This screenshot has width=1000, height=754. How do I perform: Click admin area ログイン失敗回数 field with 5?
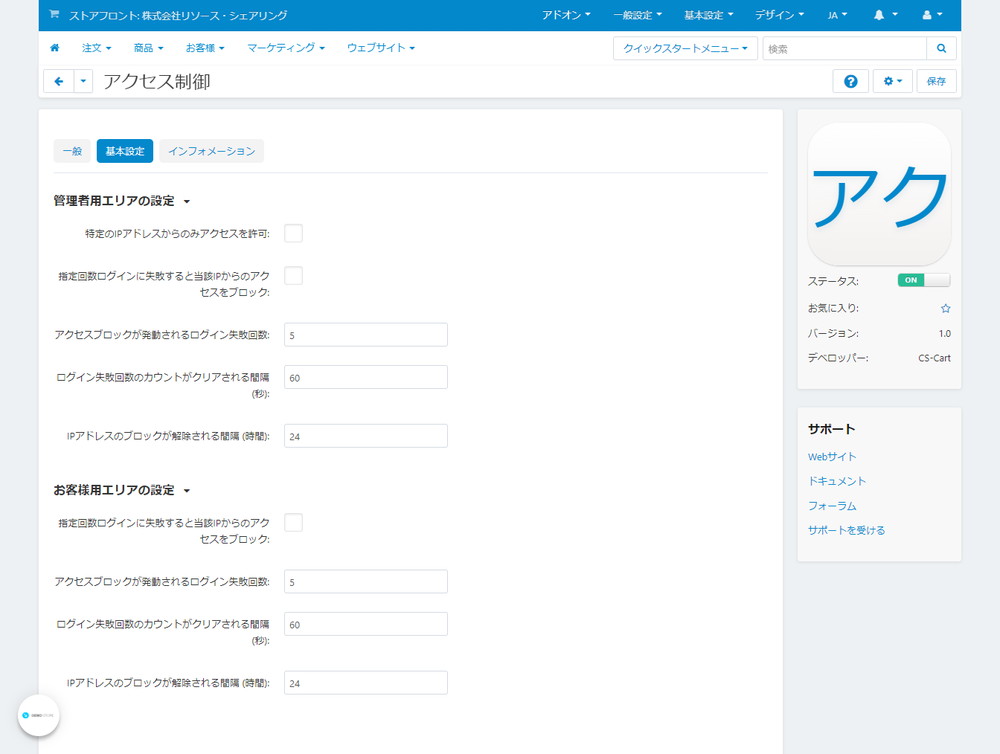(365, 335)
